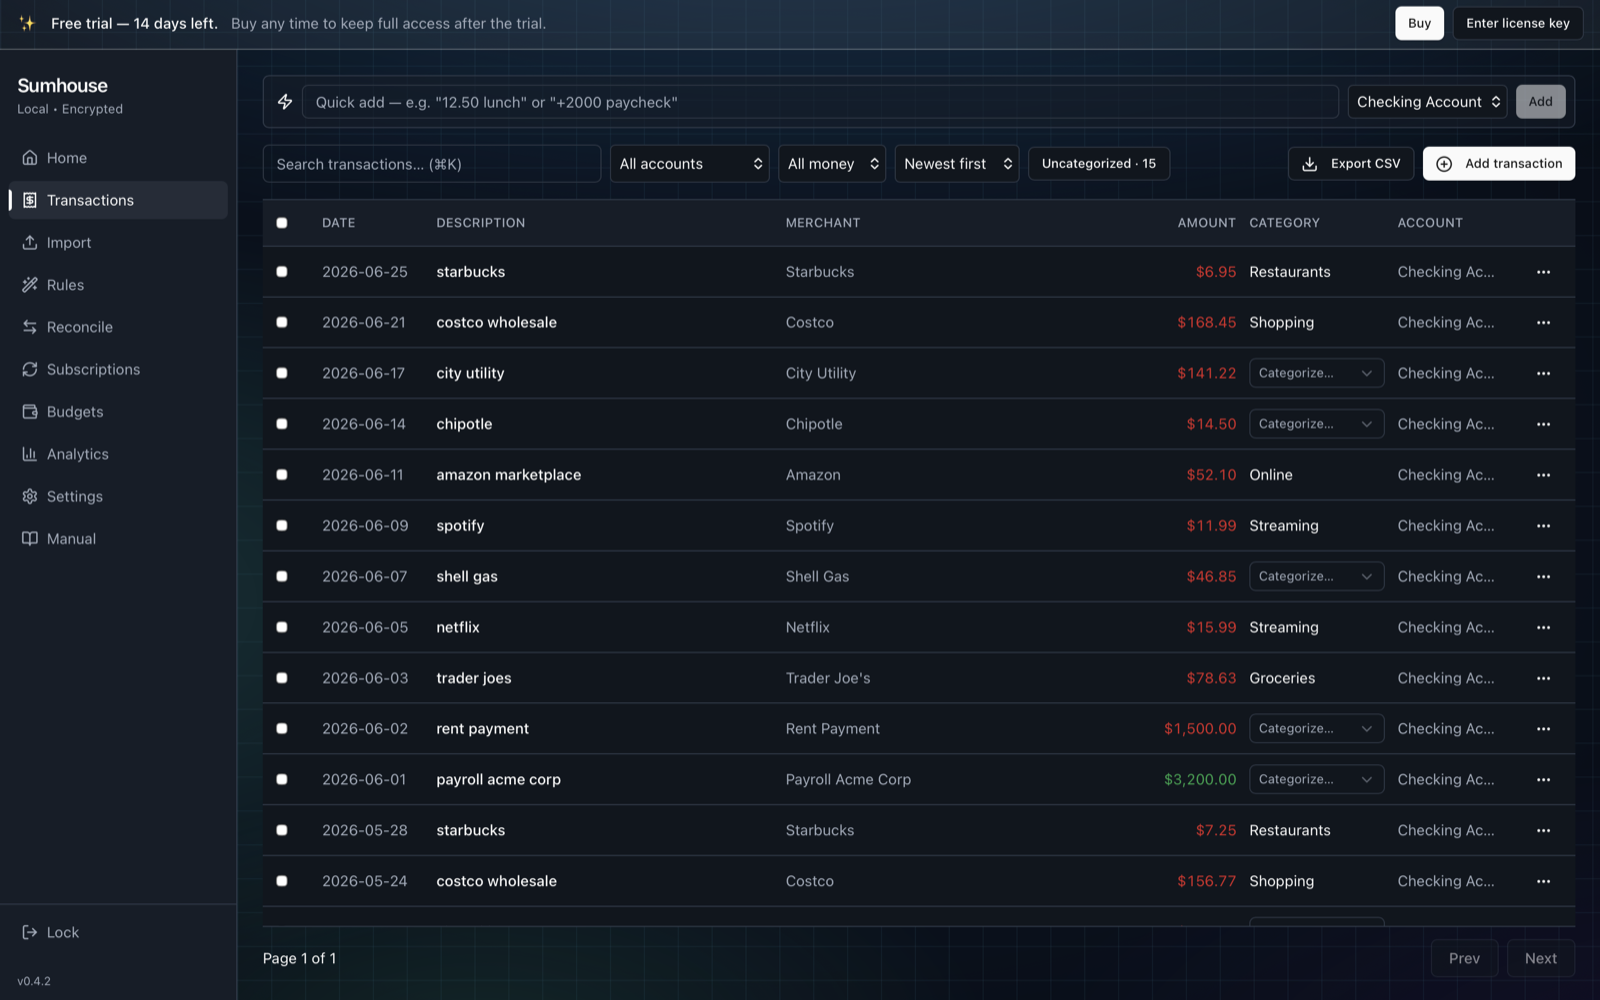Open the Checking Account quick-add selector

point(1427,102)
